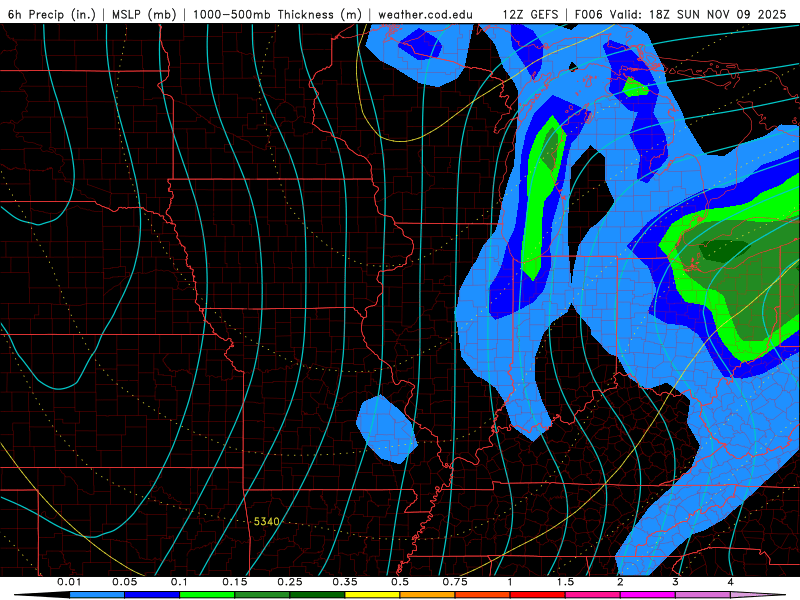Click the "0.15" legend value
The image size is (800, 600).
235,582
